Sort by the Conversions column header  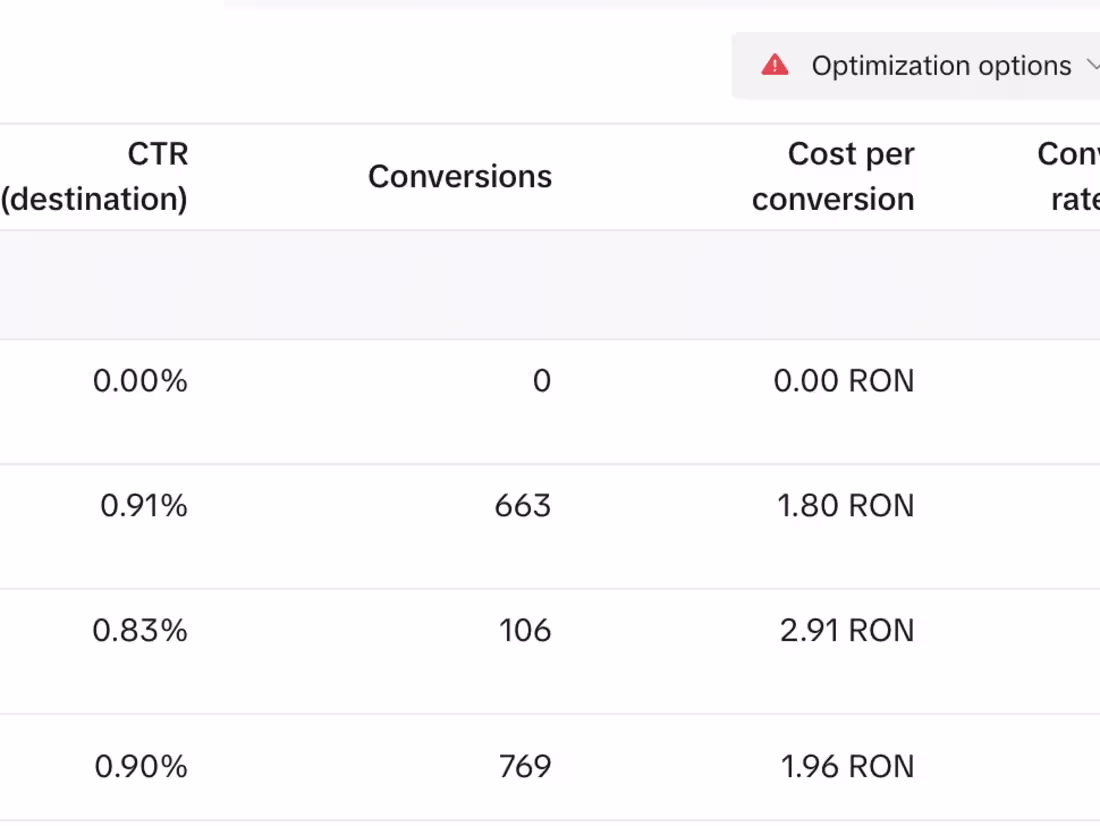tap(460, 176)
